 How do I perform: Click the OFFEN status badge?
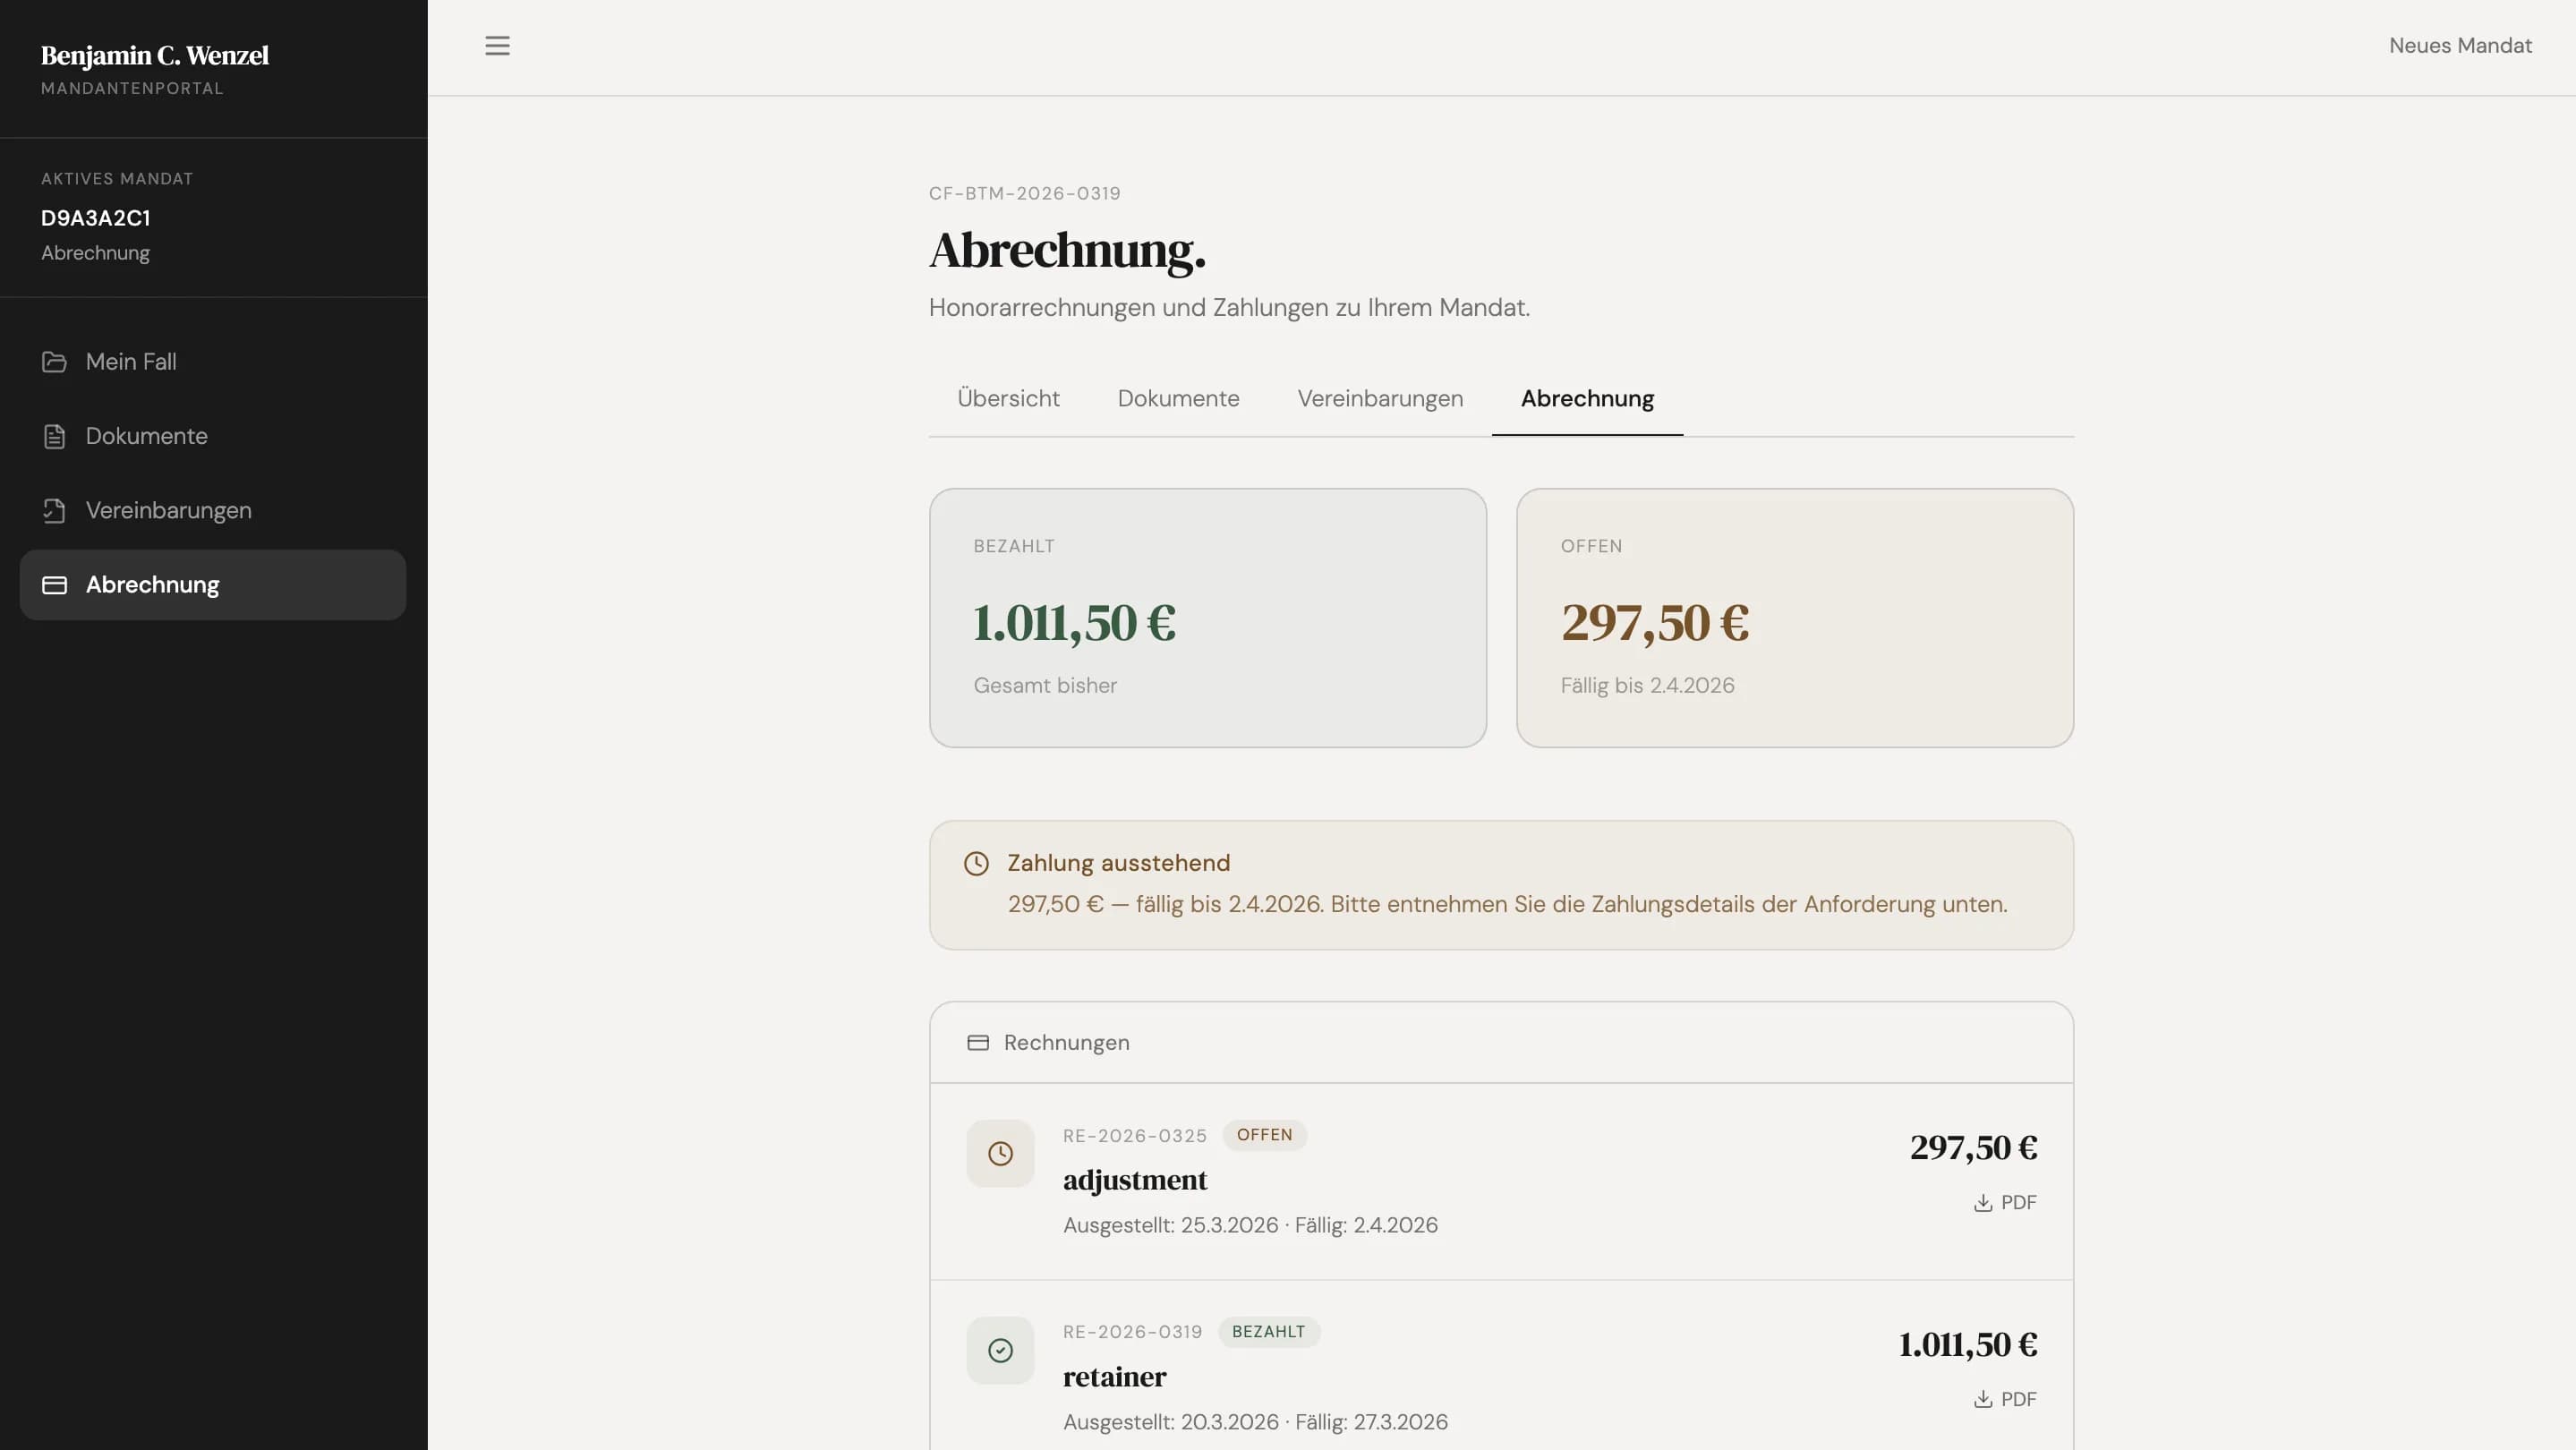click(1264, 1135)
